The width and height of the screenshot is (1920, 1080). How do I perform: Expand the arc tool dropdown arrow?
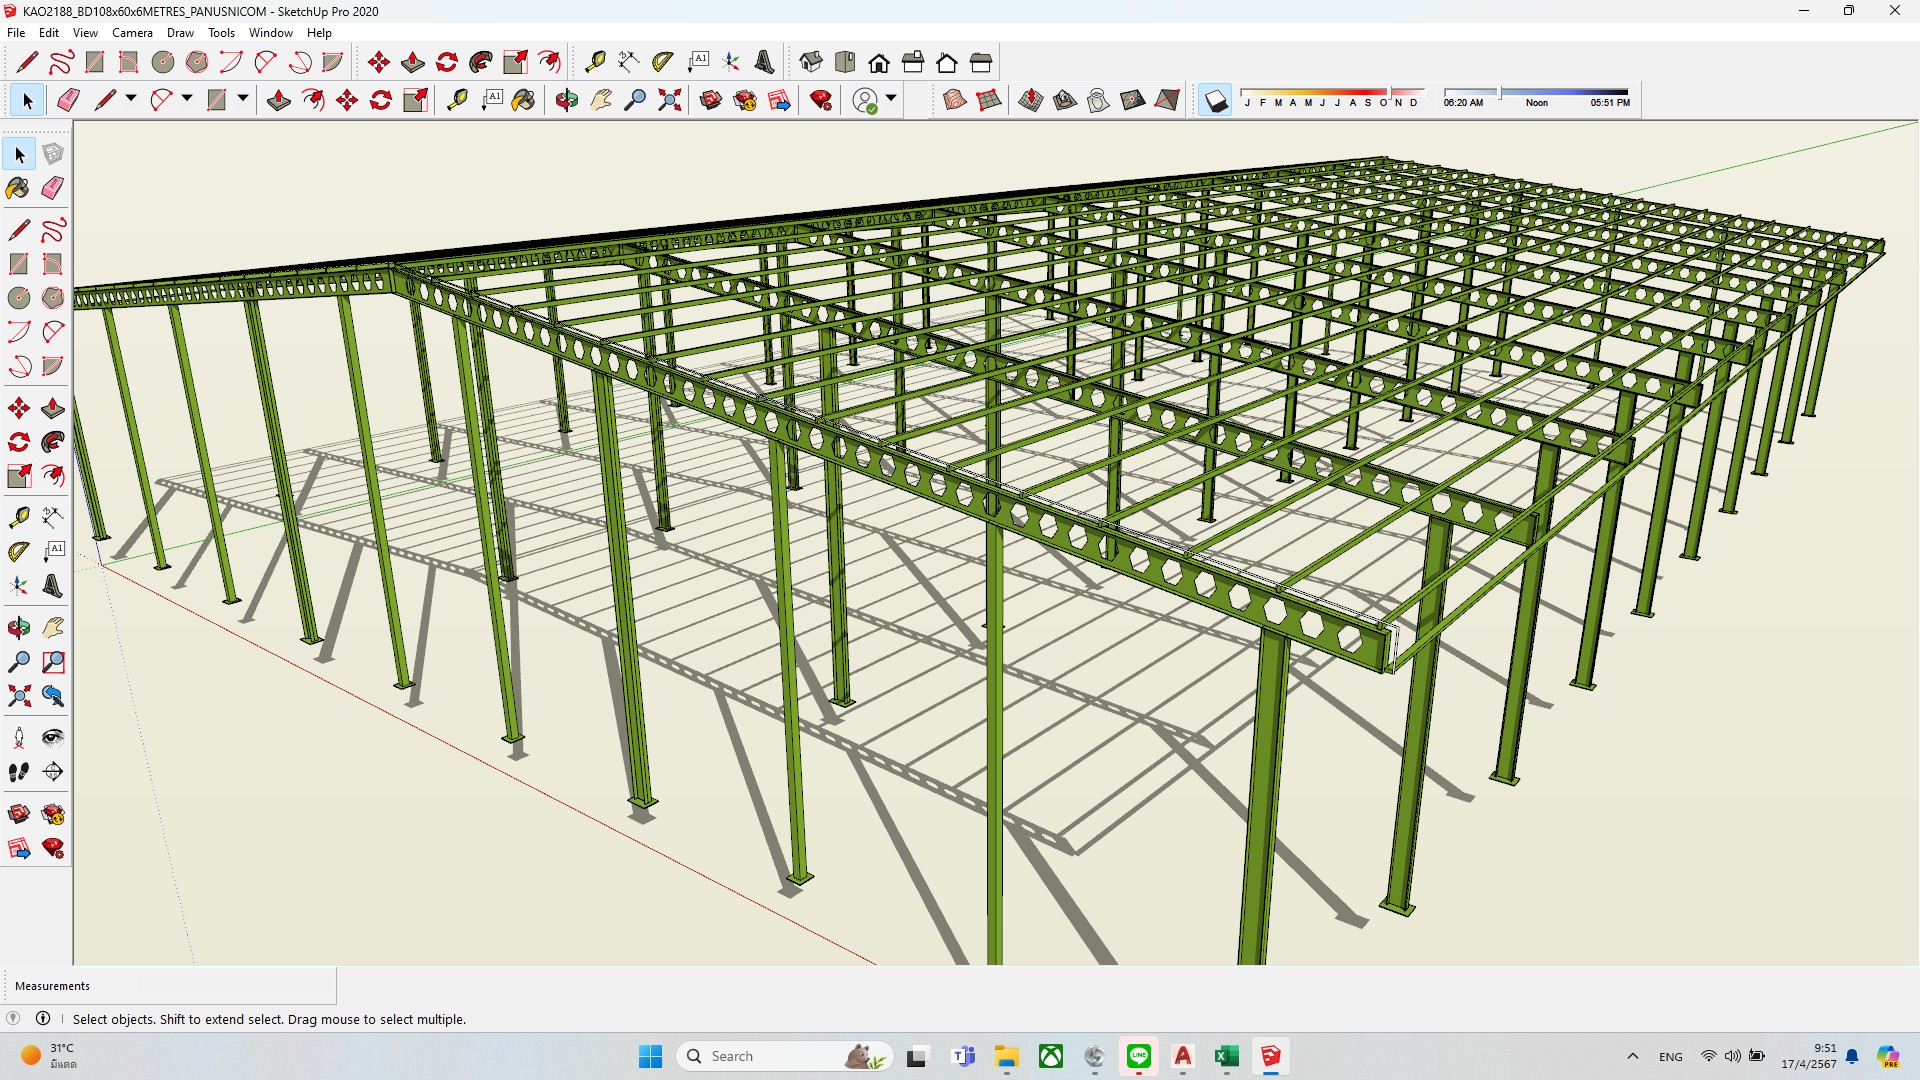click(186, 99)
